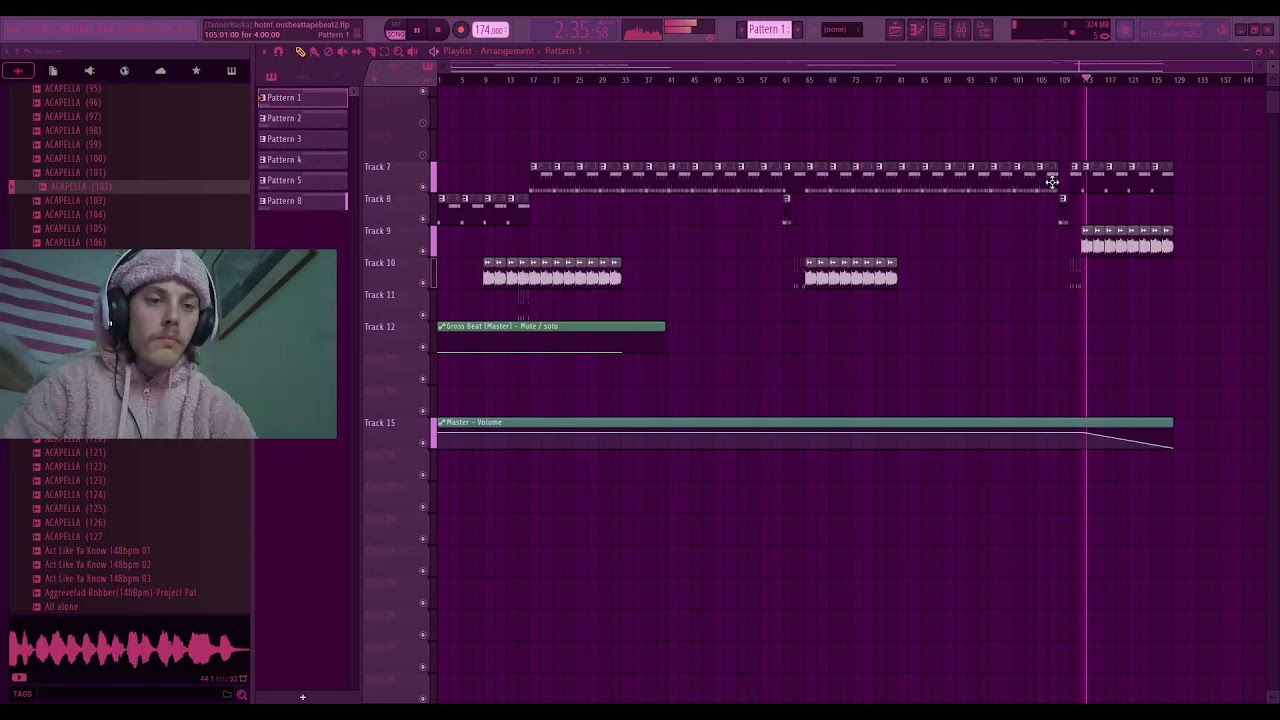The height and width of the screenshot is (720, 1280).
Task: Open the browser plugin keyboard tab
Action: pyautogui.click(x=231, y=71)
